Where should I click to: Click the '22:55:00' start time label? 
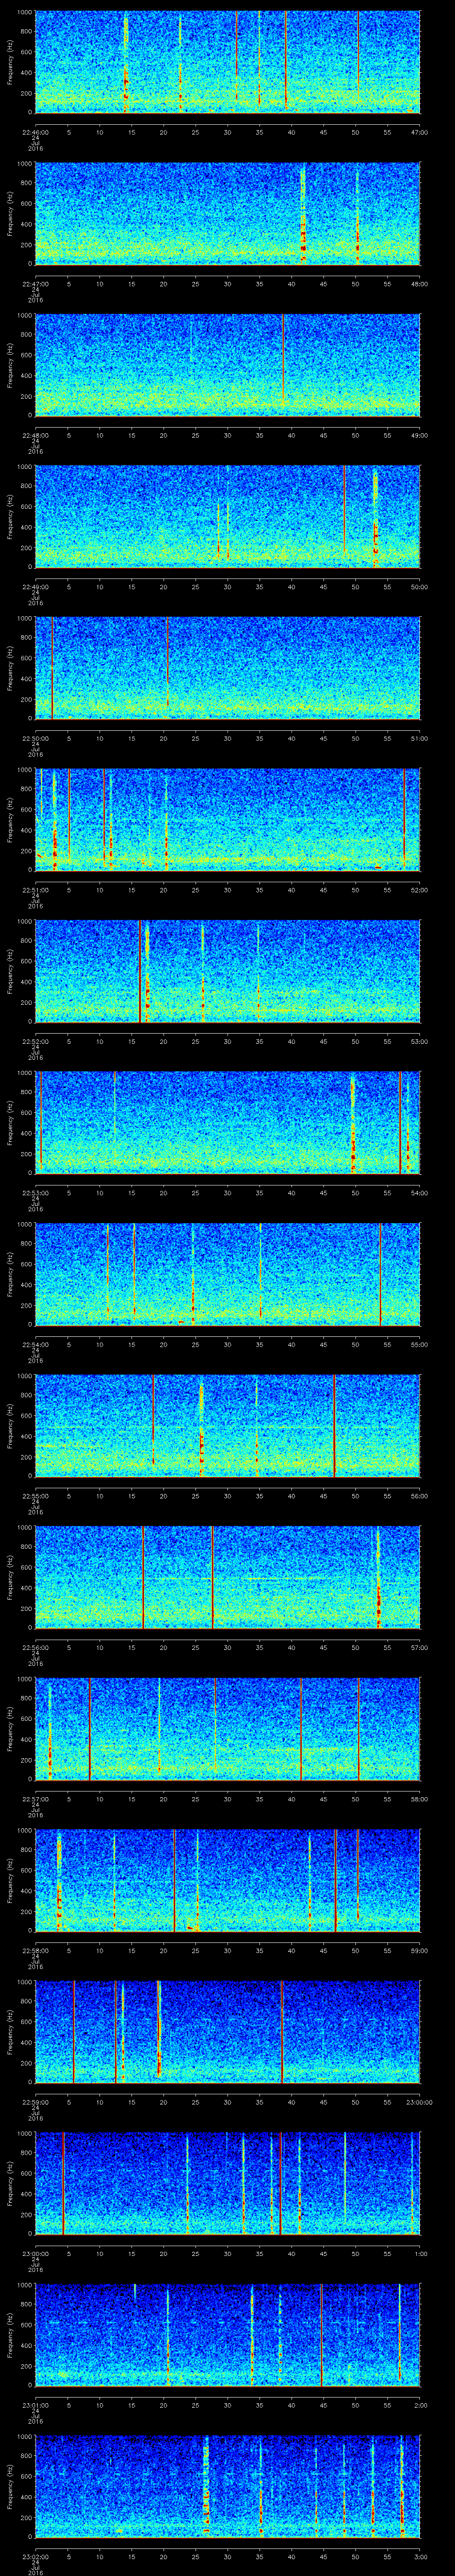pyautogui.click(x=35, y=1495)
